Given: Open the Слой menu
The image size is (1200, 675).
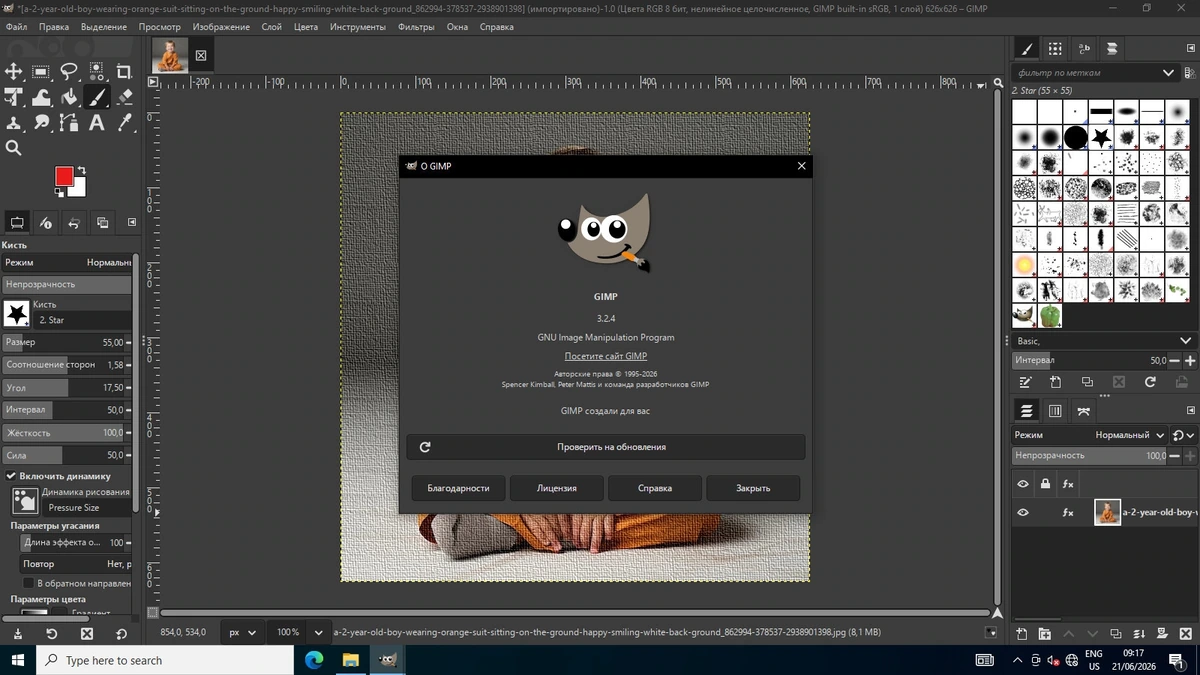Looking at the screenshot, I should (272, 27).
